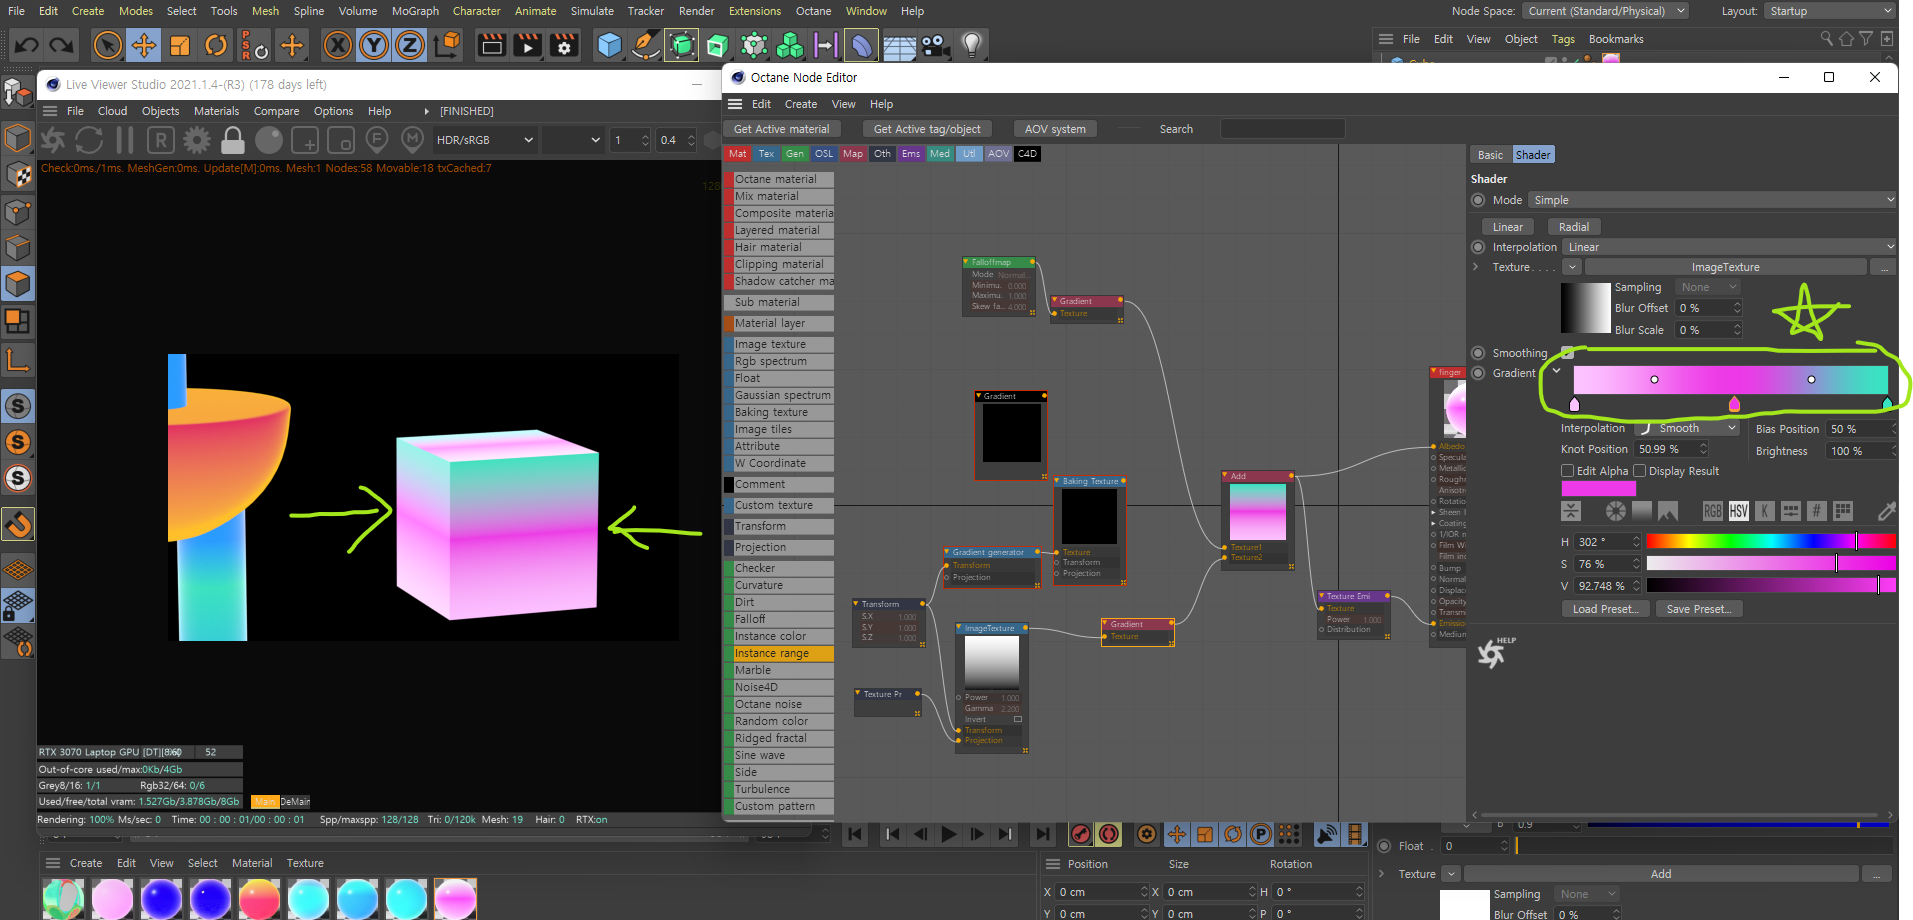Click the Octane logo render restart icon
The width and height of the screenshot is (1913, 920).
pos(53,140)
